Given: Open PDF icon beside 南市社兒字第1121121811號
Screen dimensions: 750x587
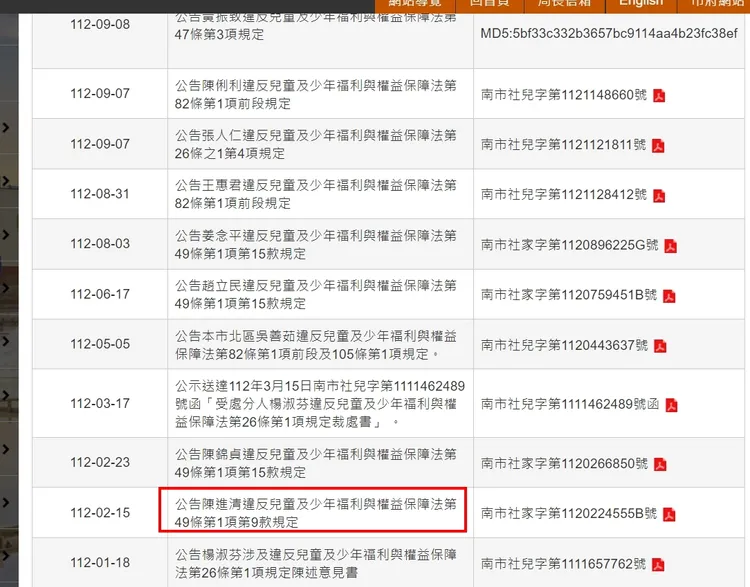Looking at the screenshot, I should coord(658,145).
